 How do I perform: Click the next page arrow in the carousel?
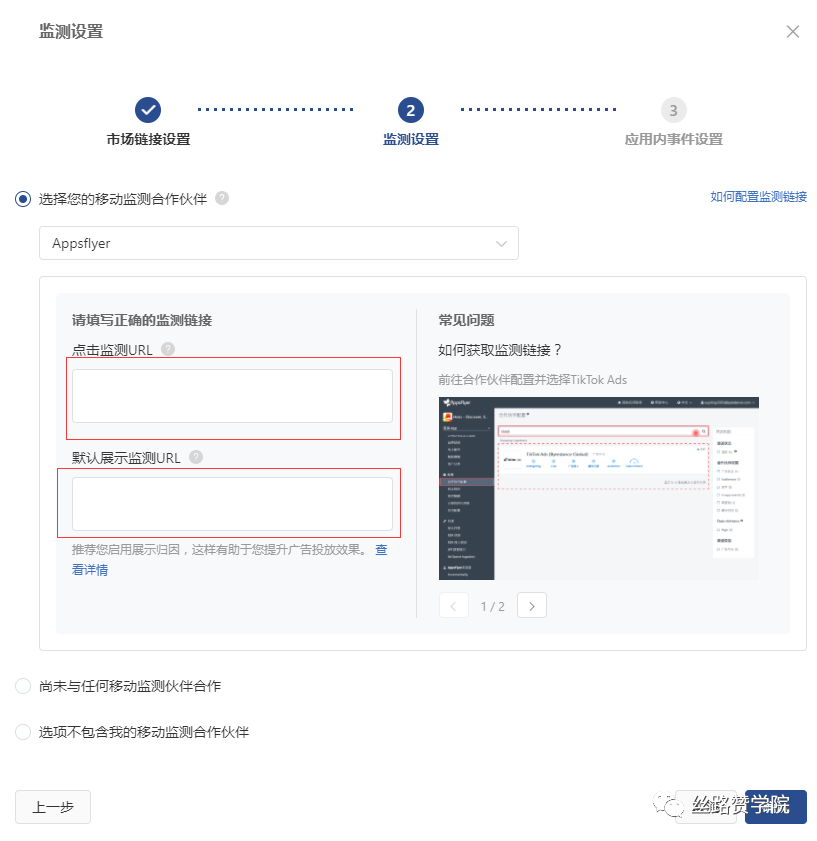531,605
